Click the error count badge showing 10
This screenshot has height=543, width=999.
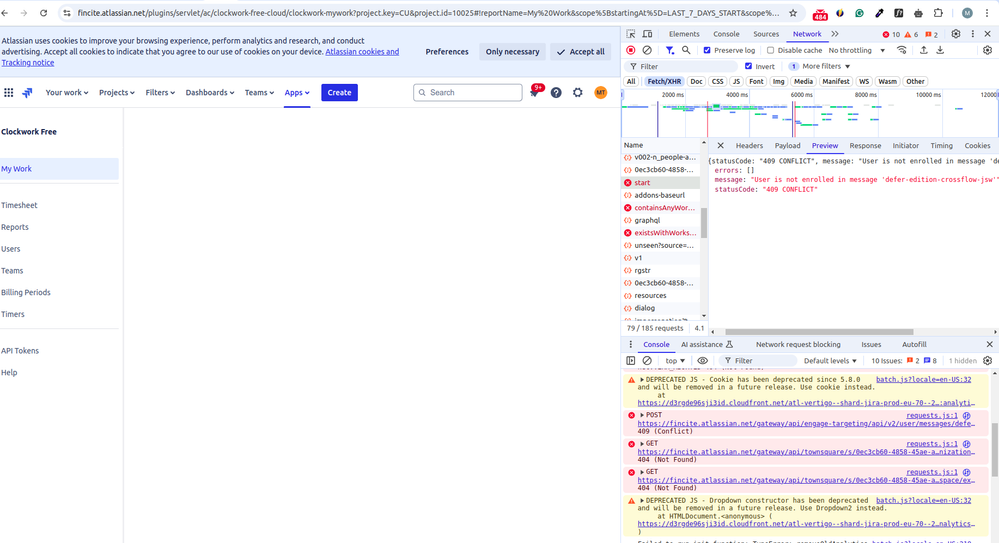(x=891, y=34)
